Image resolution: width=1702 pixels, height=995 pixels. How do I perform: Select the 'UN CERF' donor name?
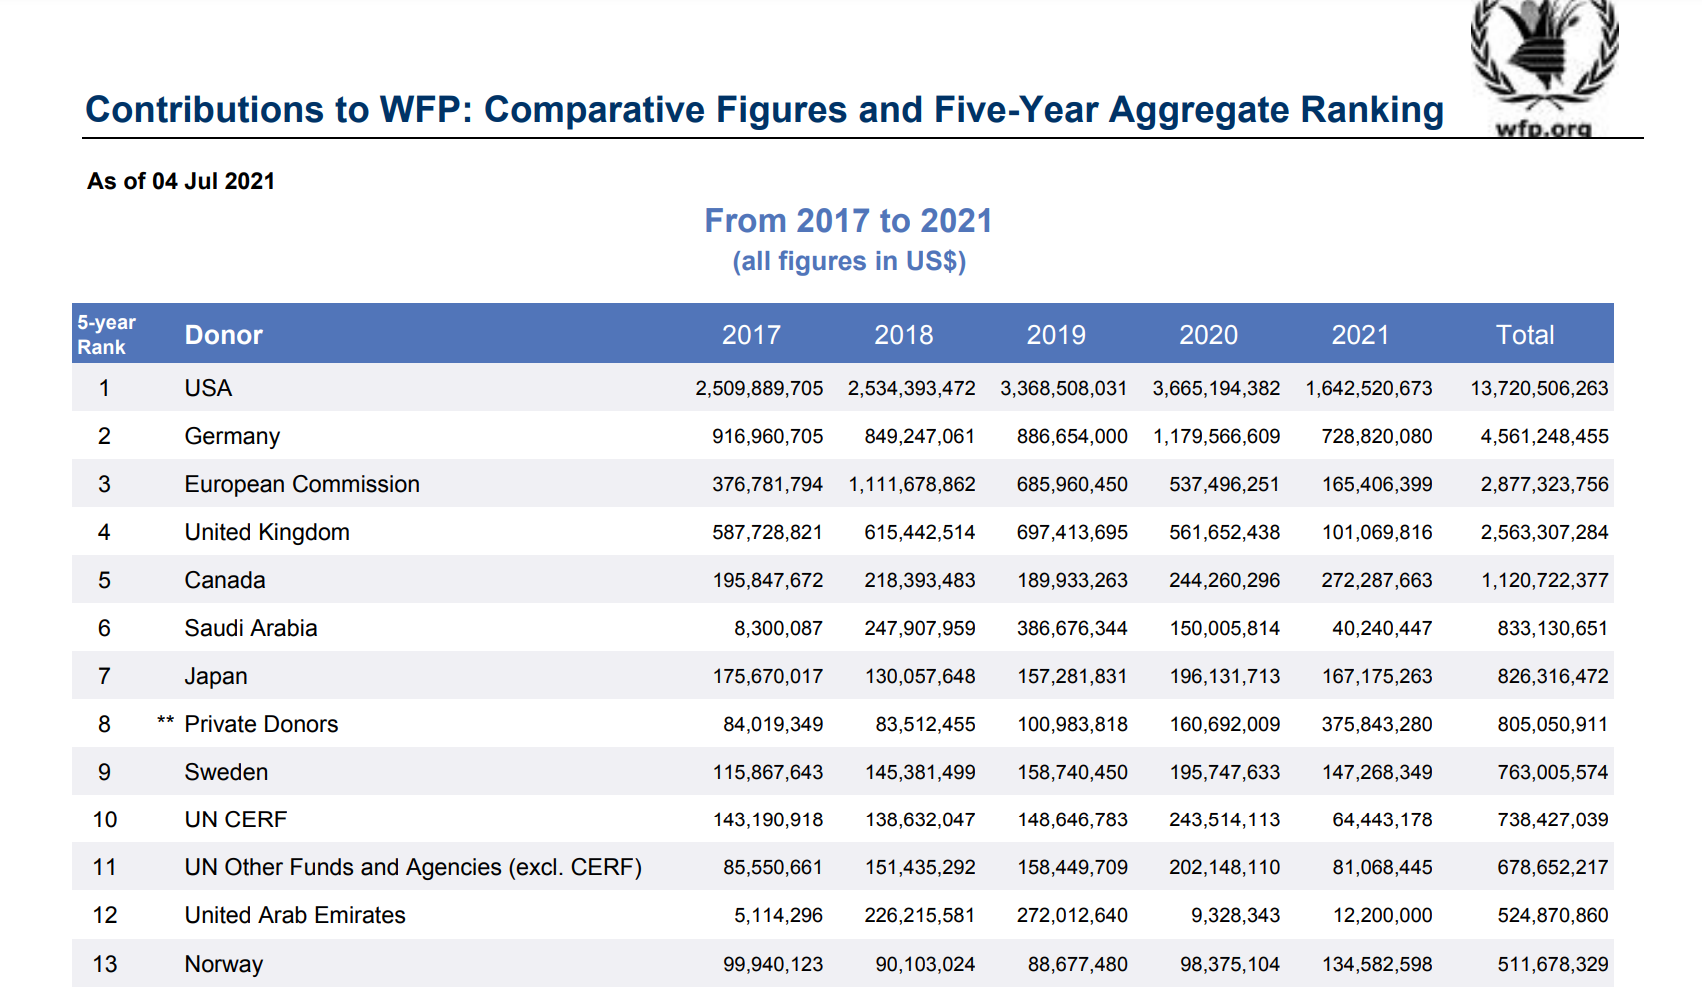236,819
